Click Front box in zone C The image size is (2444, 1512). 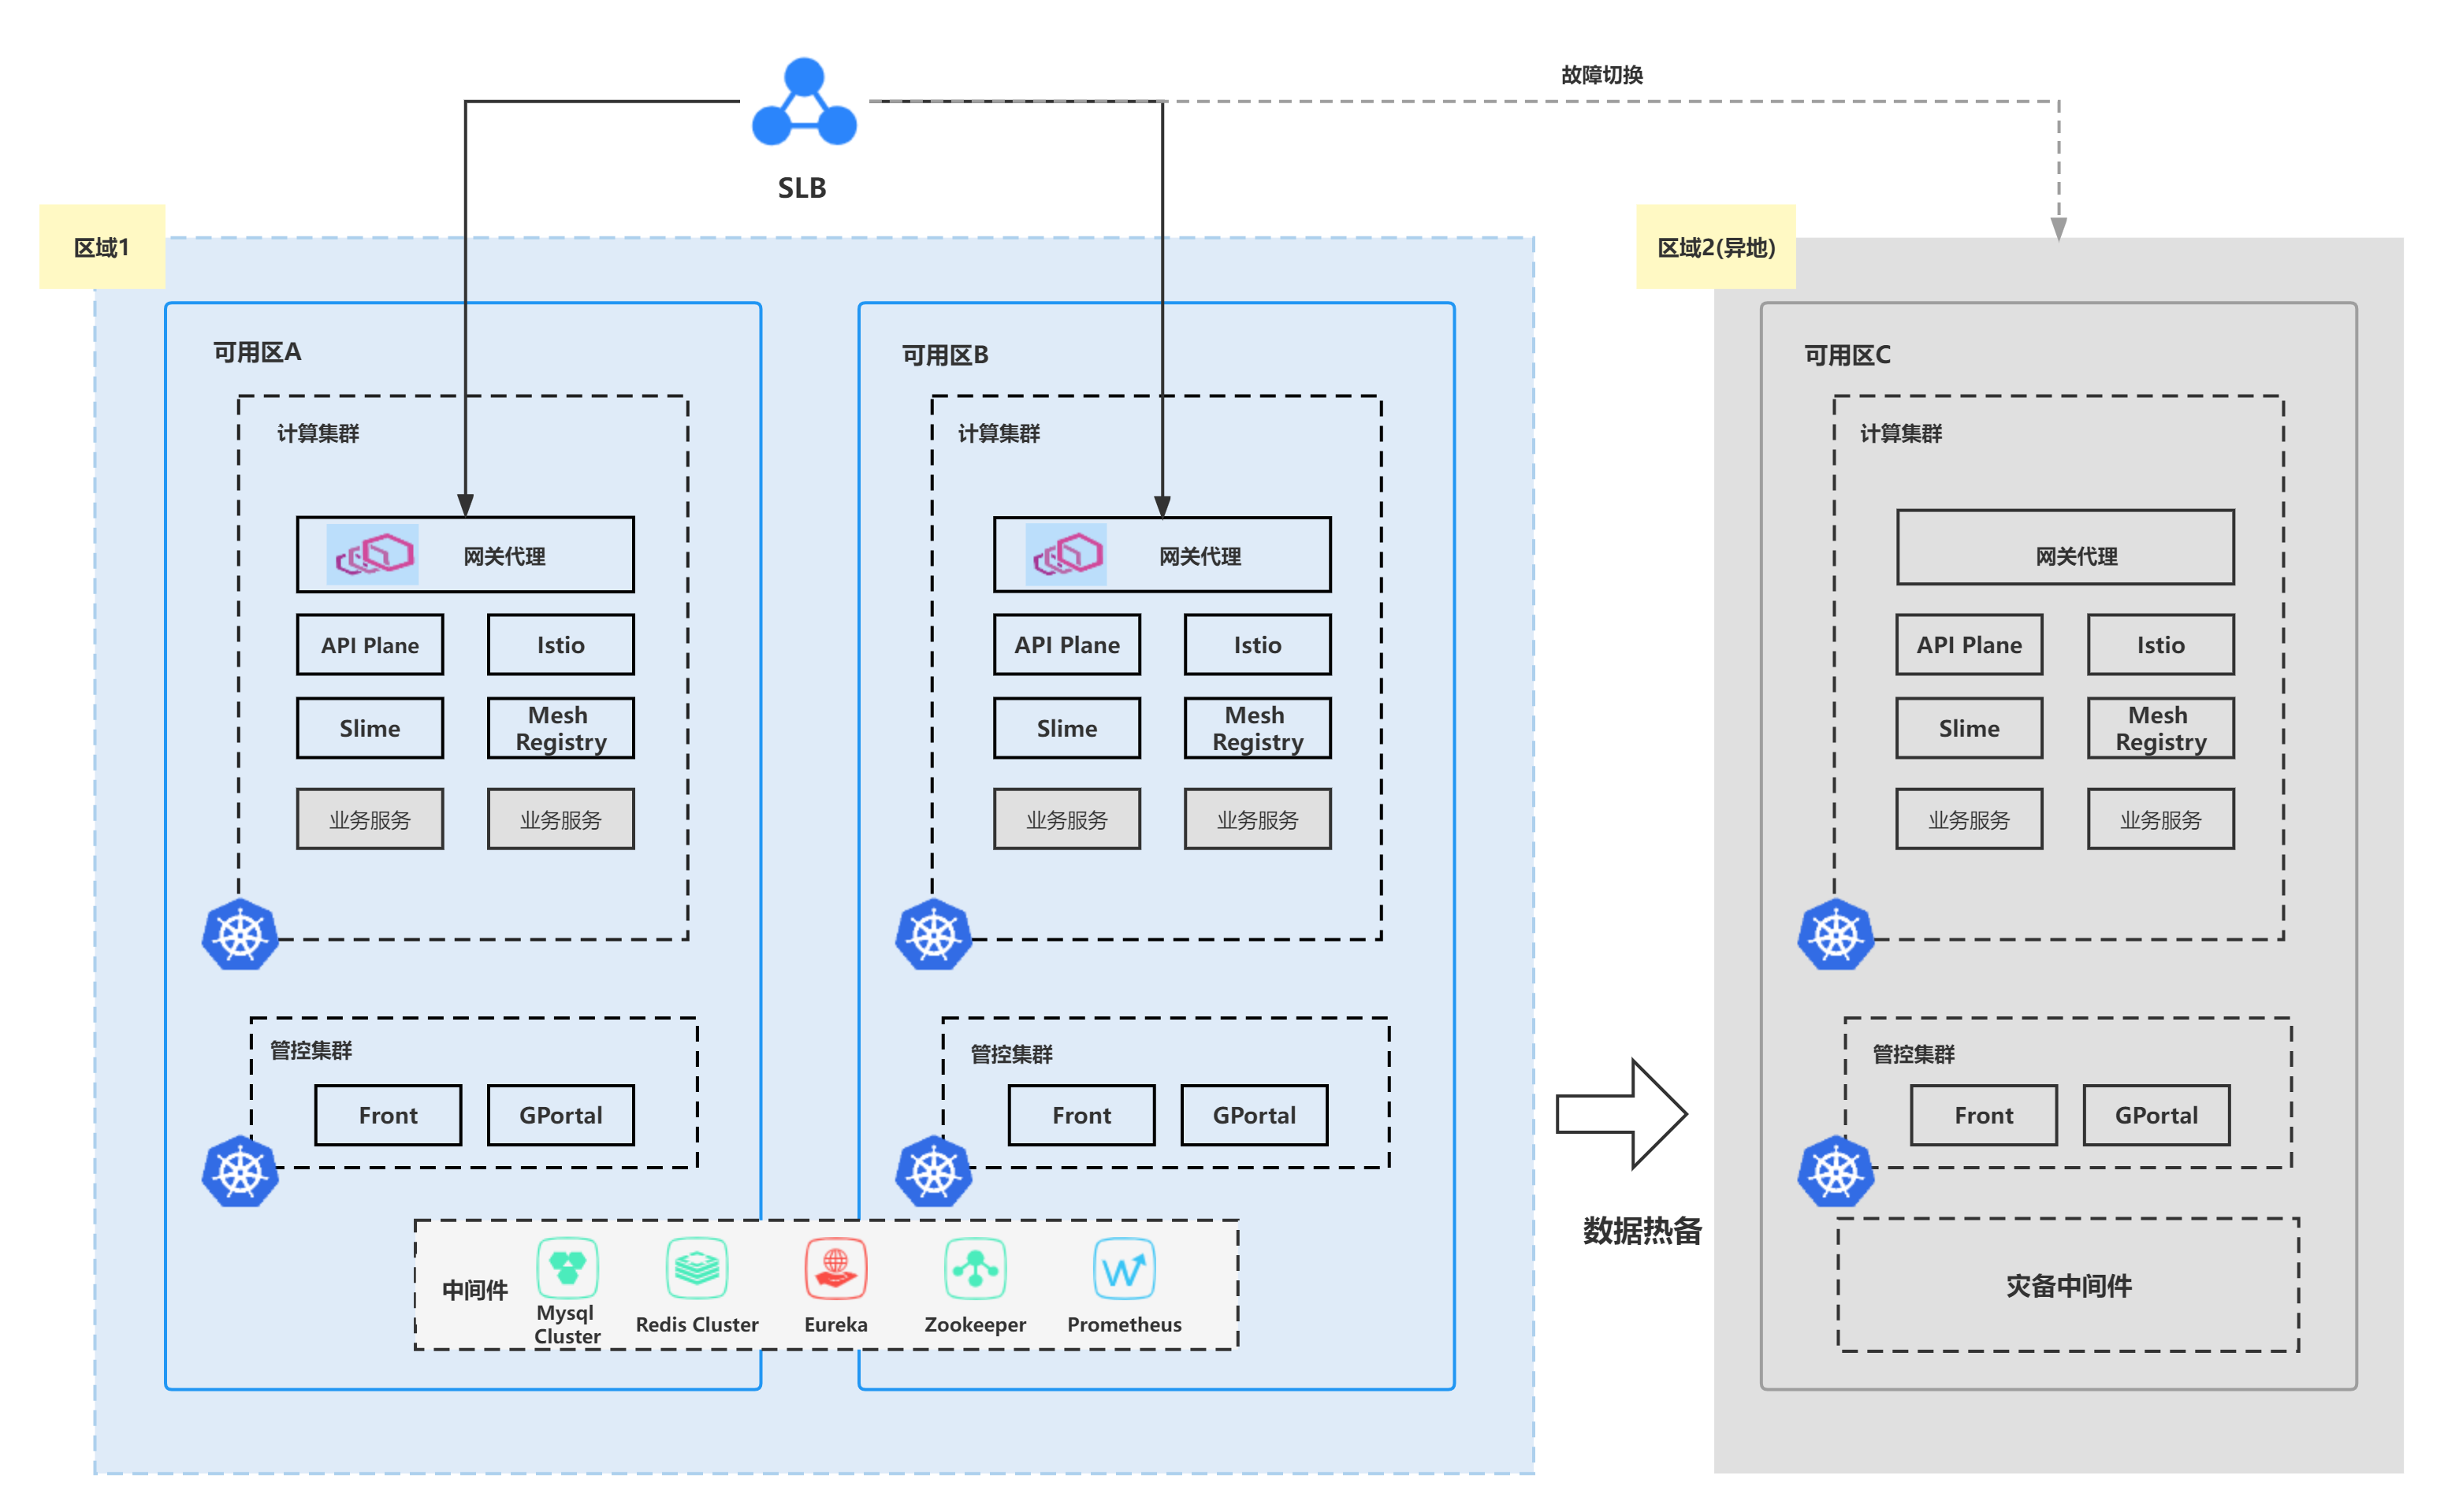click(x=1984, y=1115)
